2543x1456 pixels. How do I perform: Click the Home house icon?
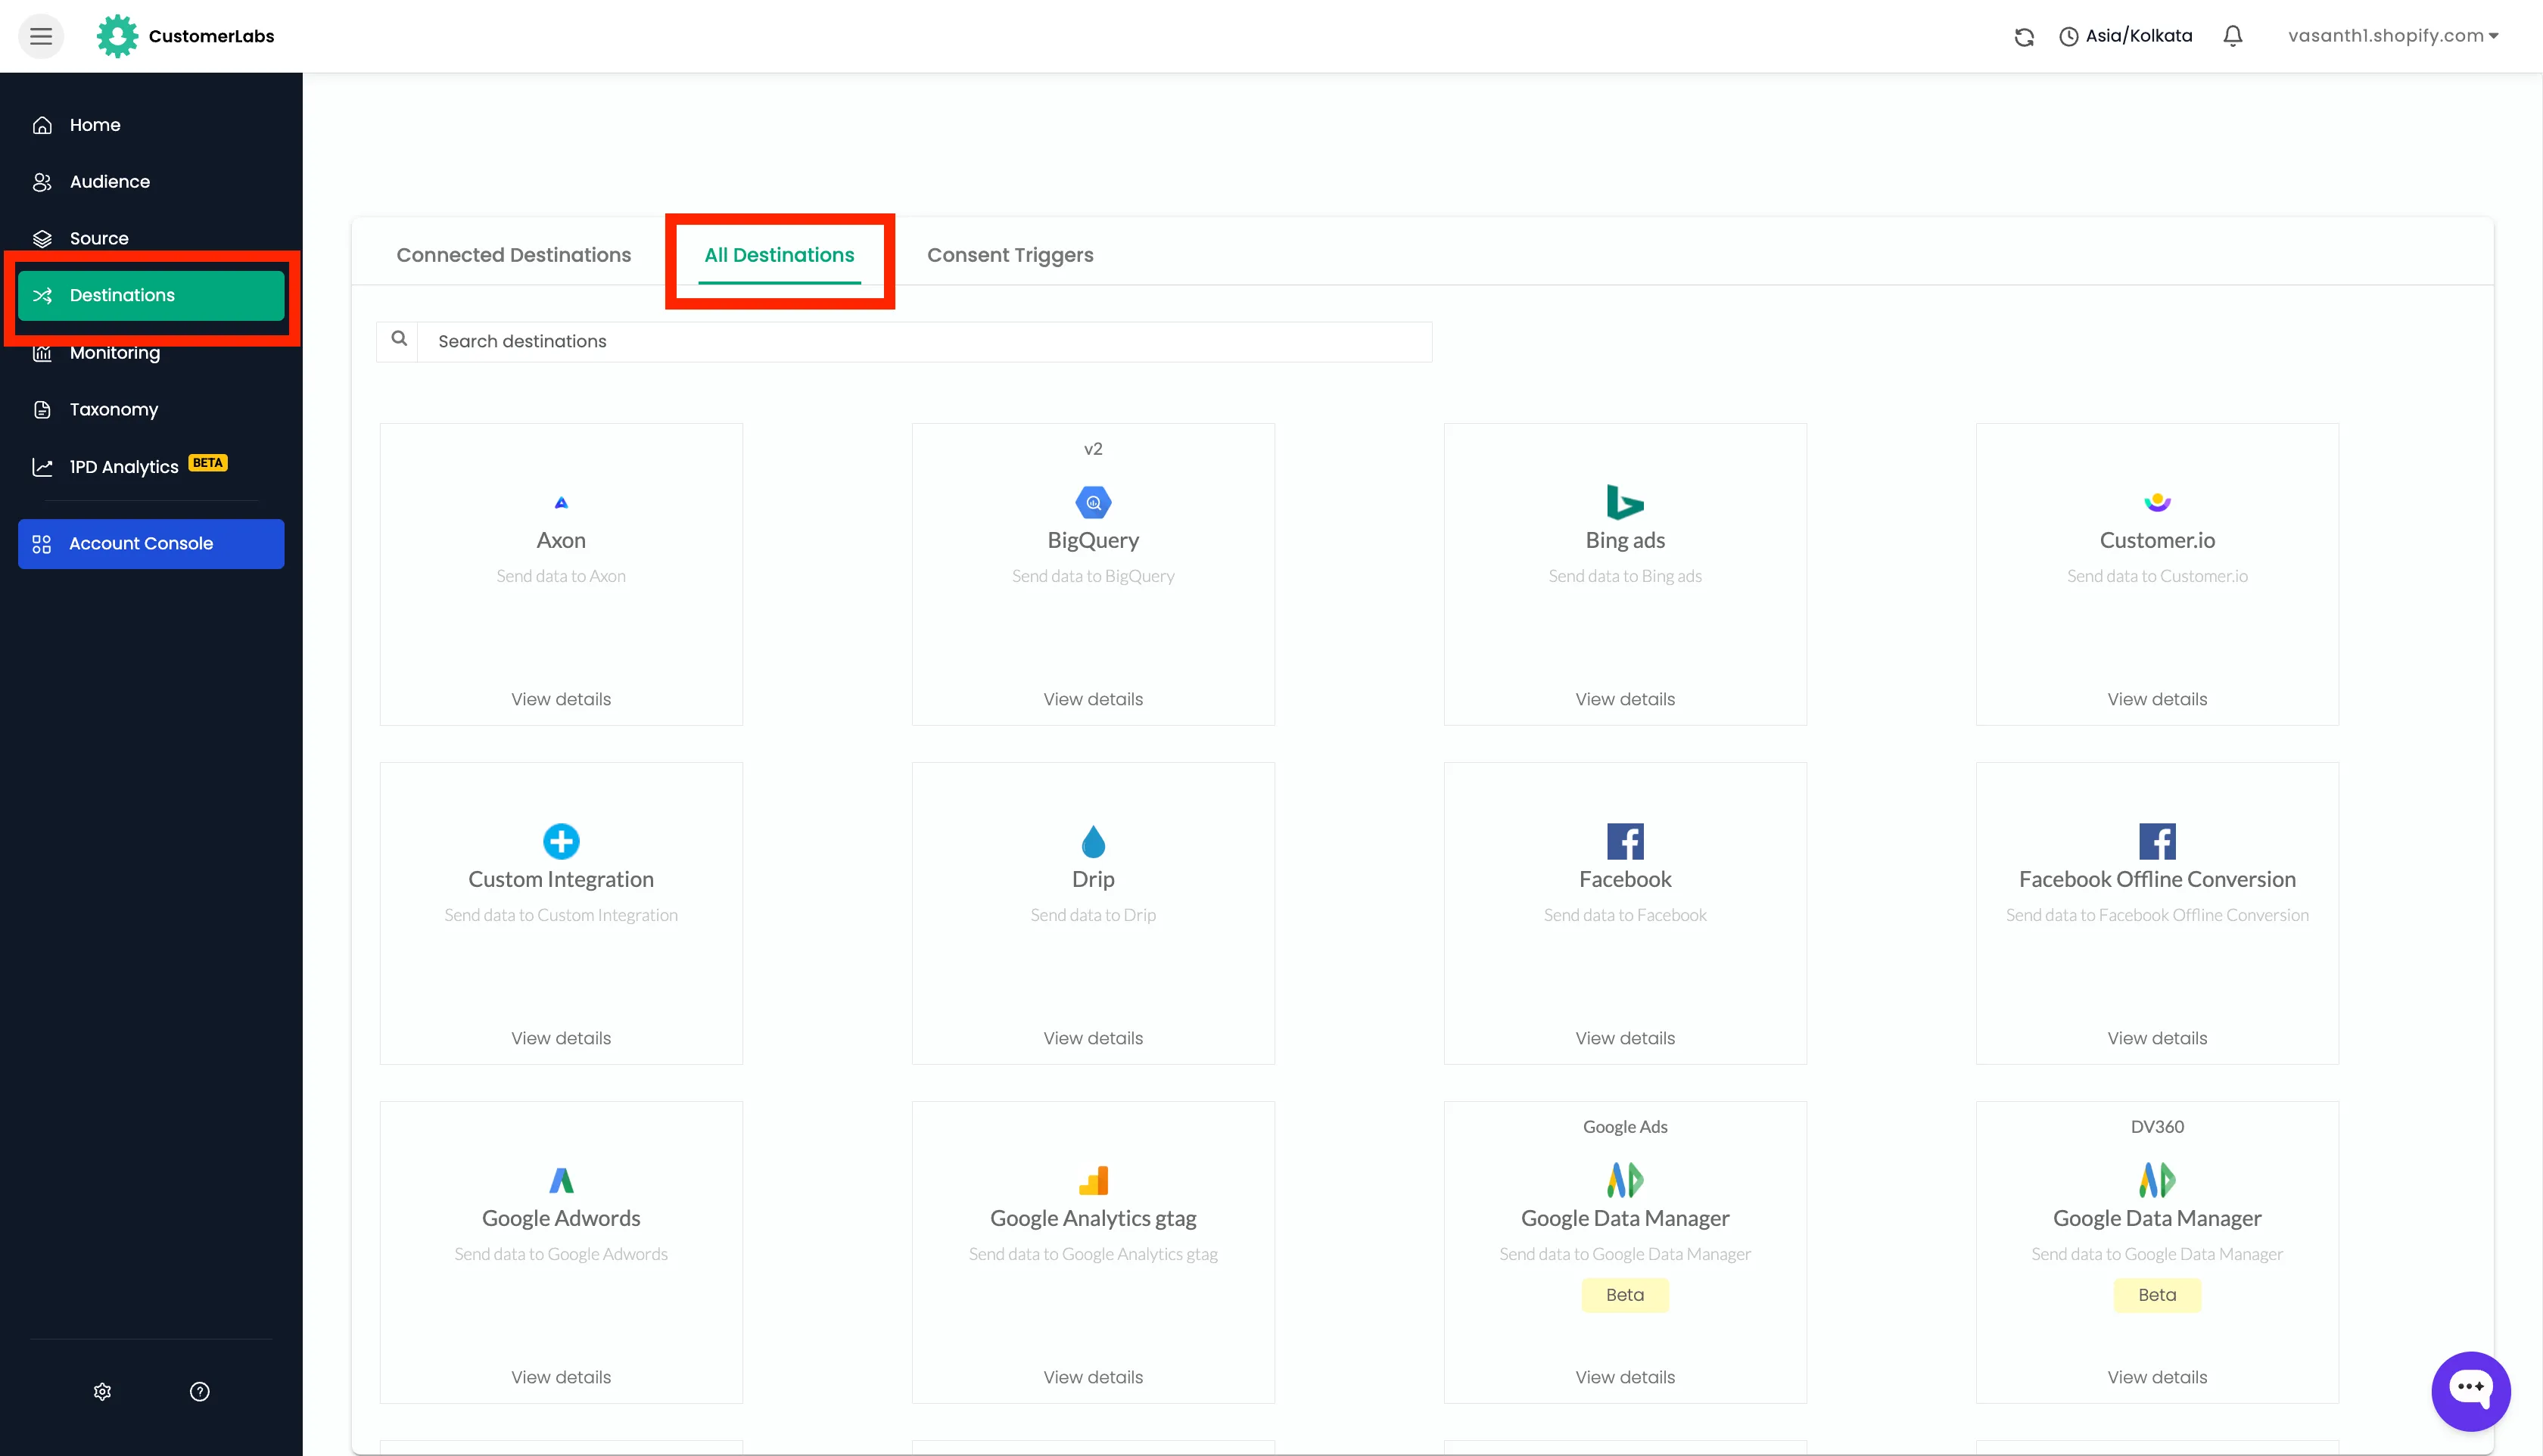point(42,125)
